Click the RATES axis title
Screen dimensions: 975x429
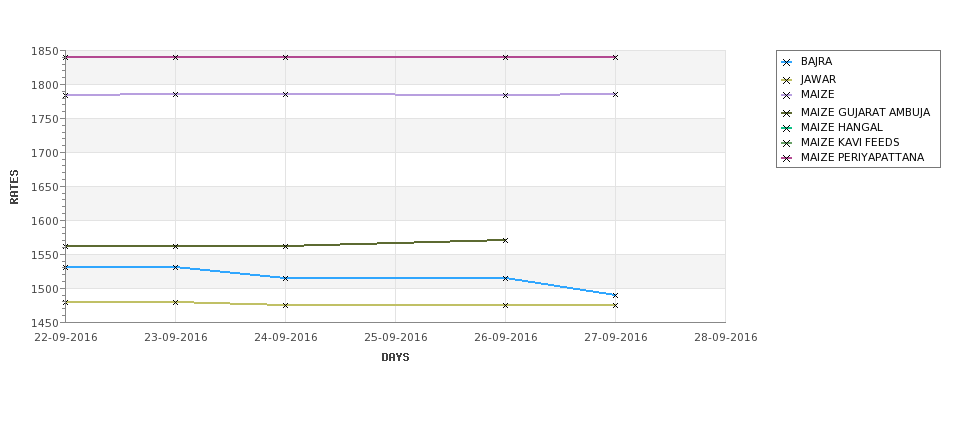coord(14,187)
